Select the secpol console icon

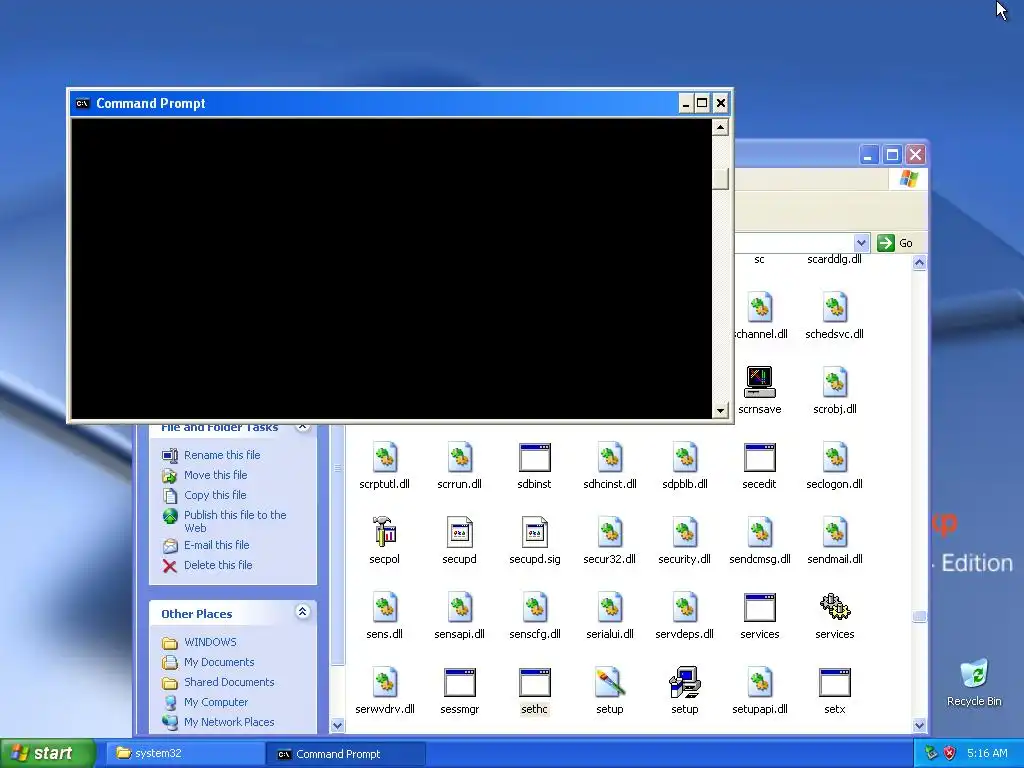point(384,532)
